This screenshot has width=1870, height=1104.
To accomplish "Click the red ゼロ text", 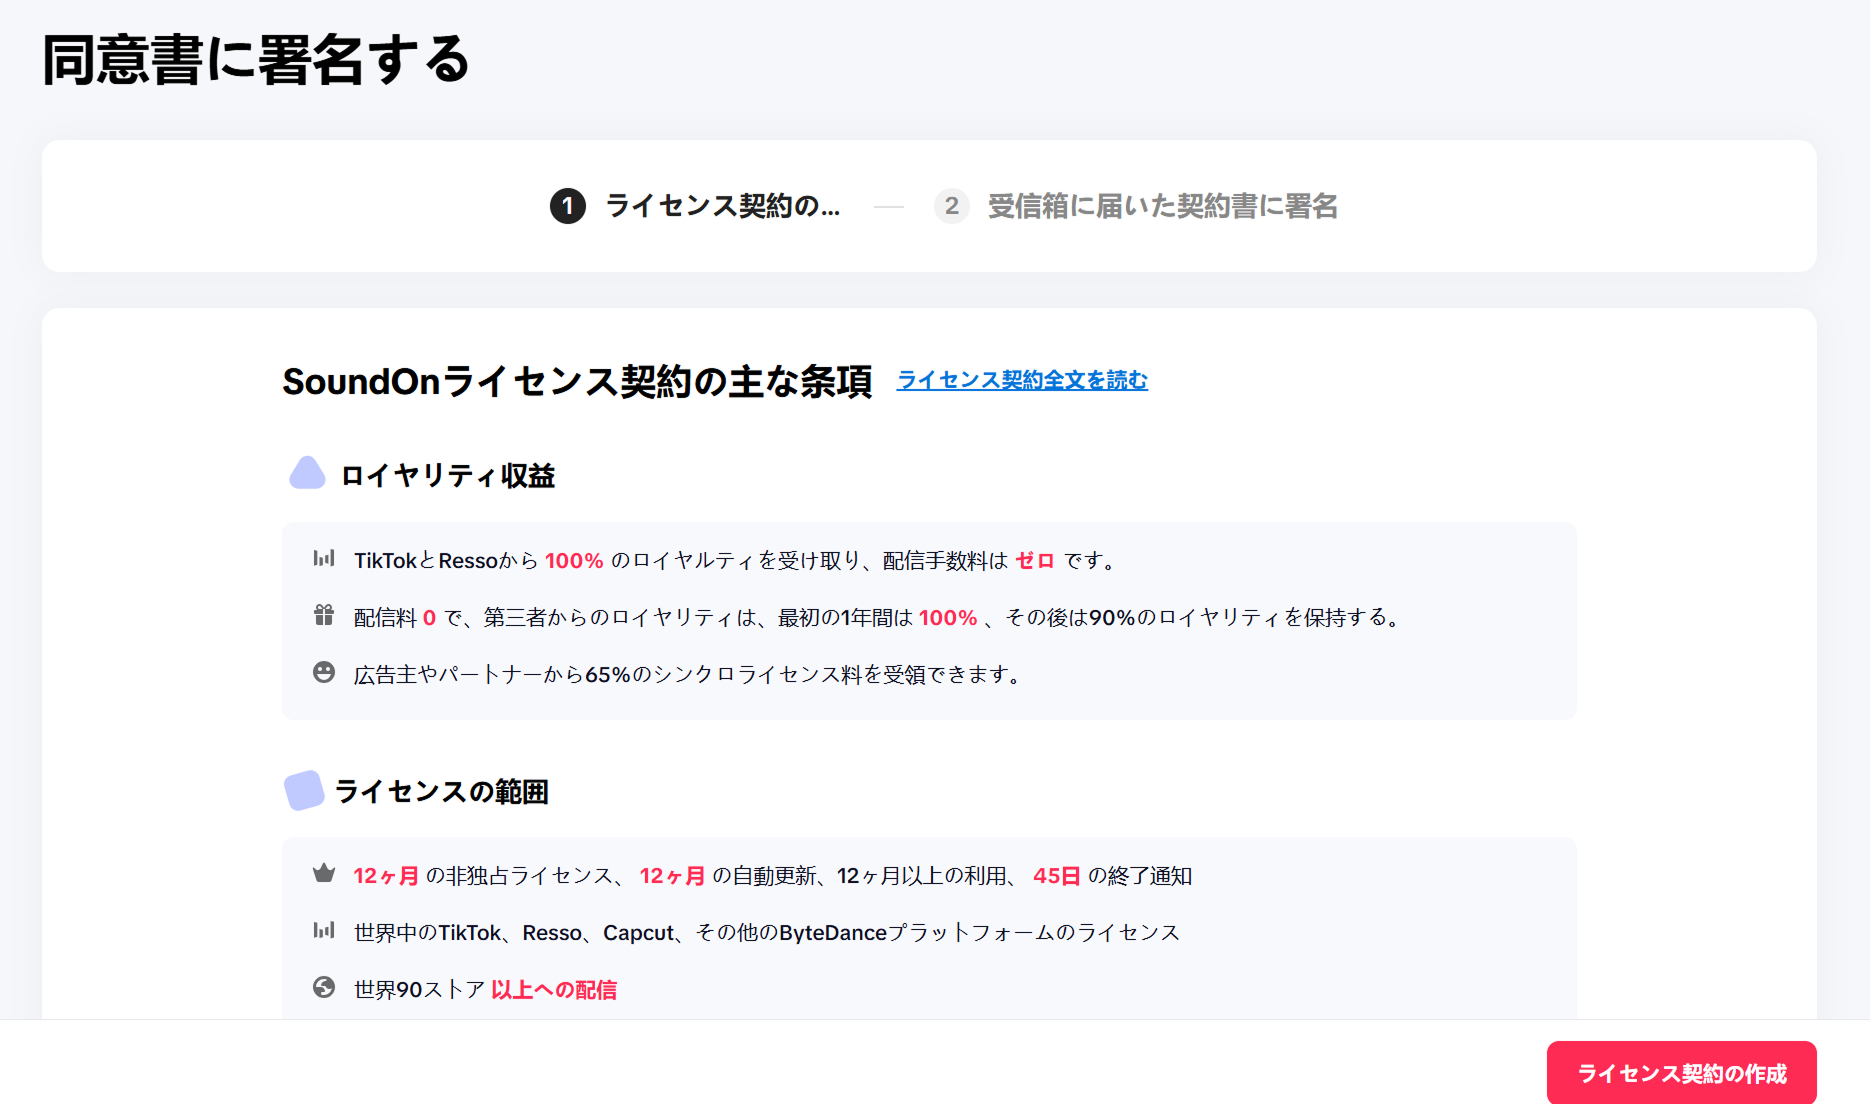I will click(1035, 560).
